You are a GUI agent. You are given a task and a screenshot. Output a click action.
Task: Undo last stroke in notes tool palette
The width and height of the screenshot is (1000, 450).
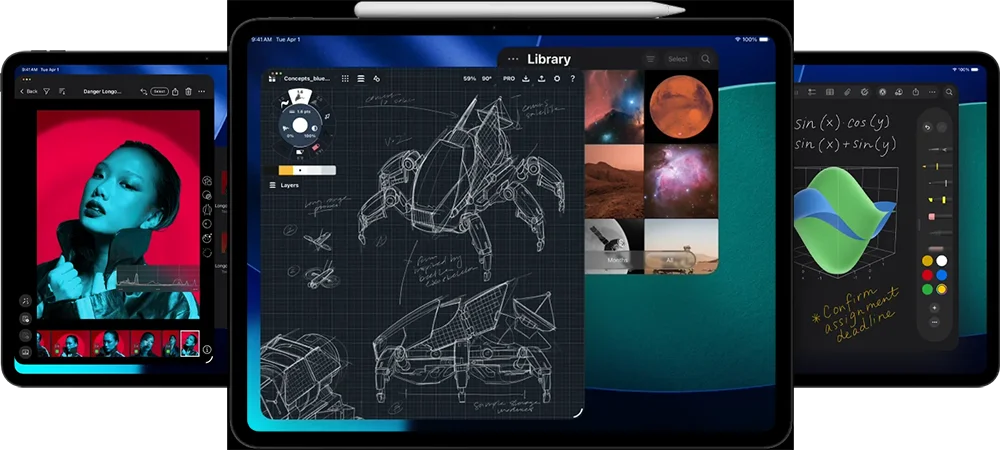pyautogui.click(x=927, y=127)
